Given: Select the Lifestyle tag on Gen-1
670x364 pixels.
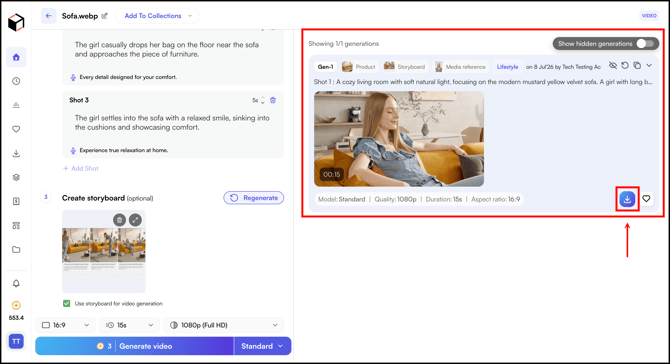Looking at the screenshot, I should 507,67.
